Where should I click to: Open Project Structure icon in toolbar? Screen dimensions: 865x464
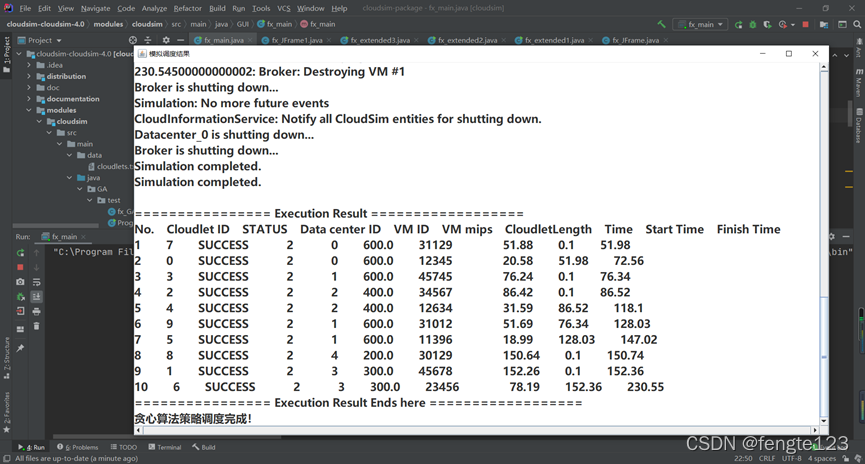824,24
